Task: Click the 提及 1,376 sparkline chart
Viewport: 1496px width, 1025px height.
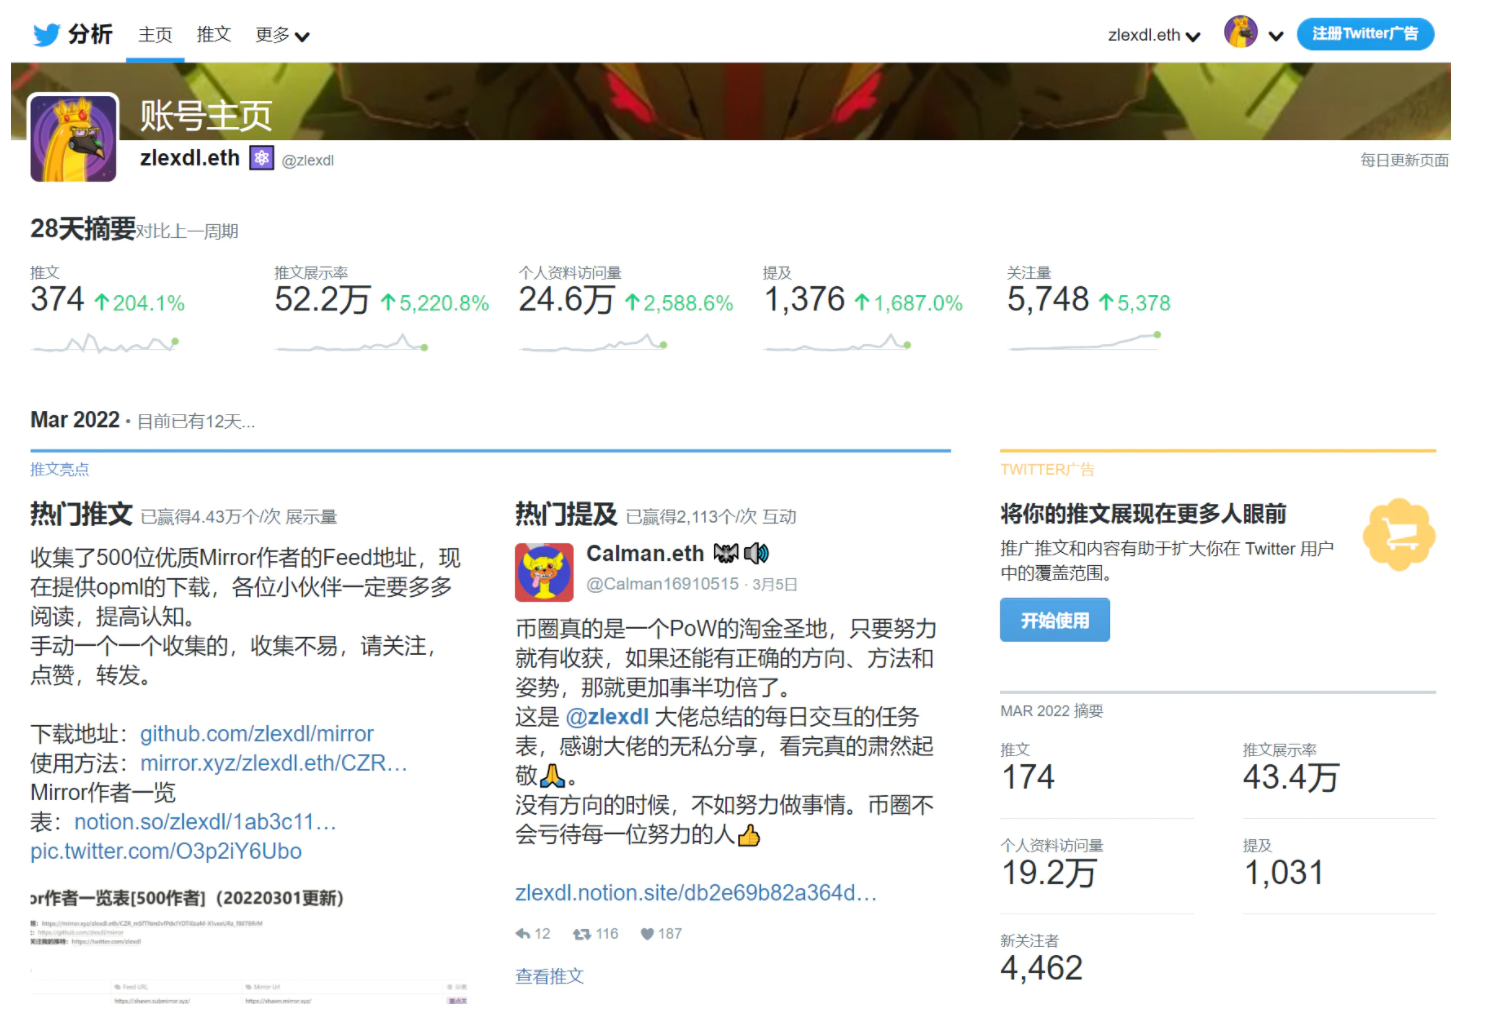Action: click(838, 345)
